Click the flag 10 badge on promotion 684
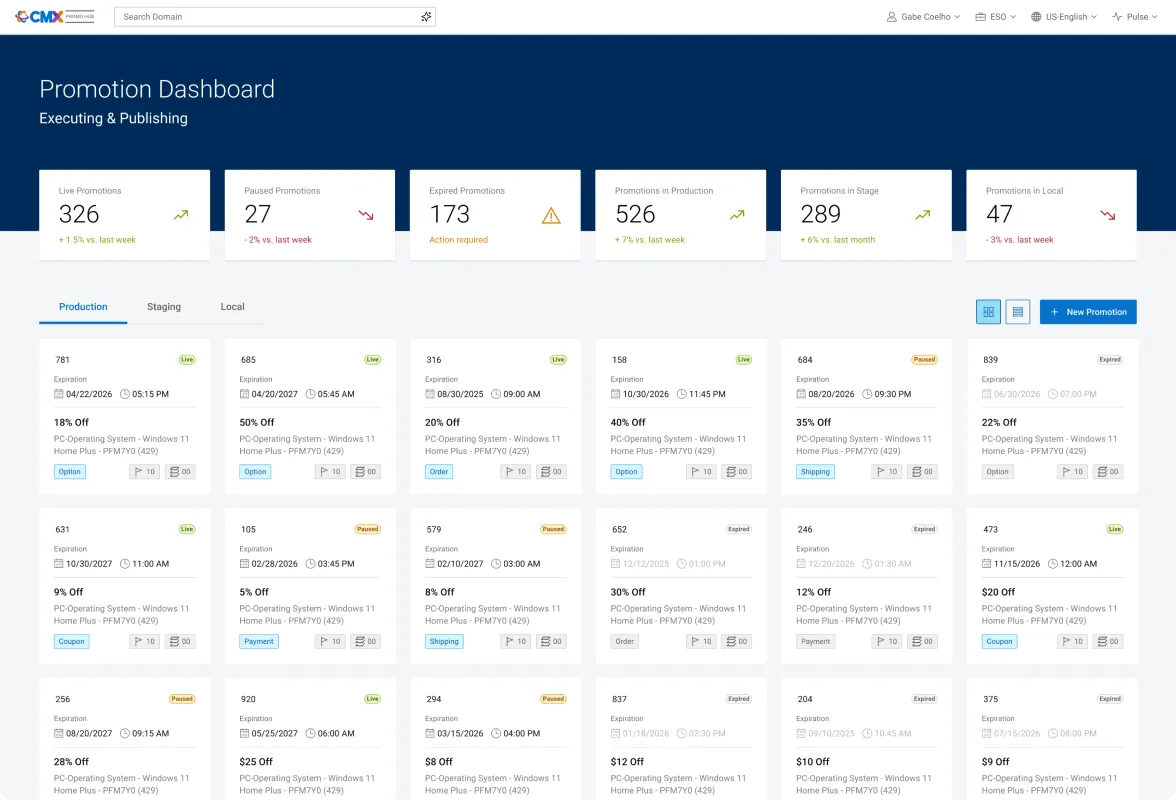 click(x=887, y=472)
